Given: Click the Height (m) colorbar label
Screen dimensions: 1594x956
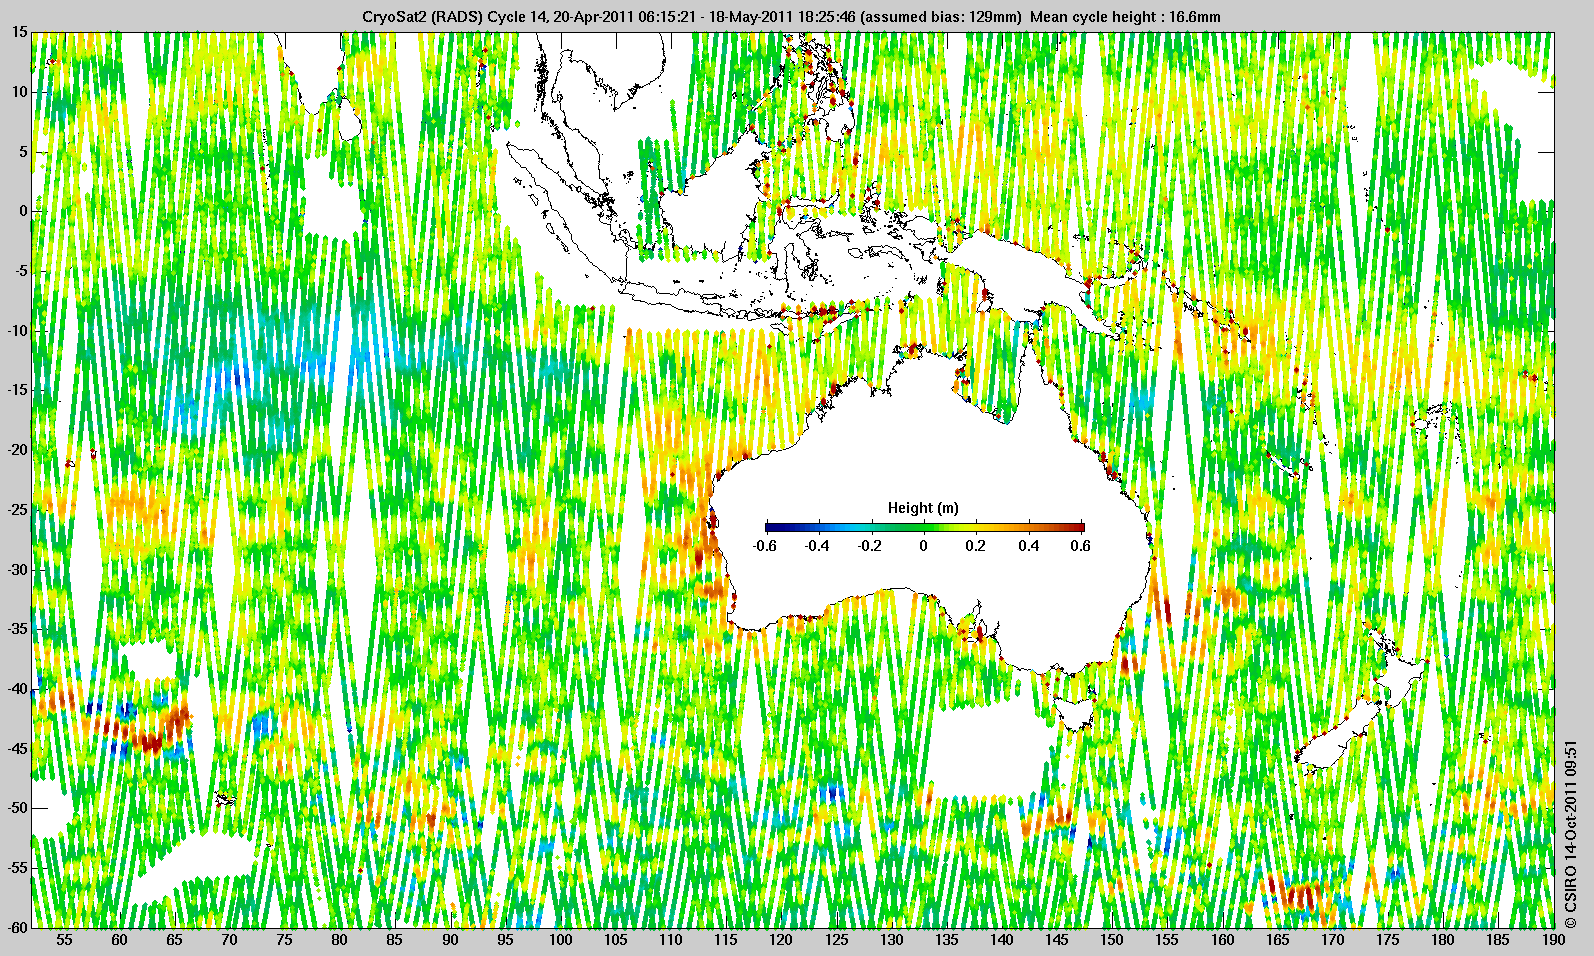Looking at the screenshot, I should point(922,508).
